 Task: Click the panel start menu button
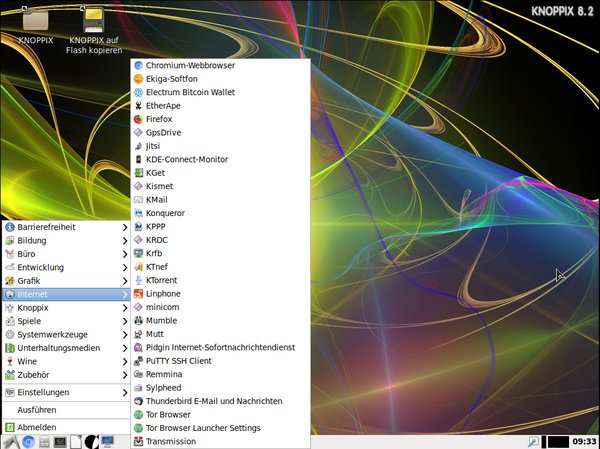click(10, 442)
